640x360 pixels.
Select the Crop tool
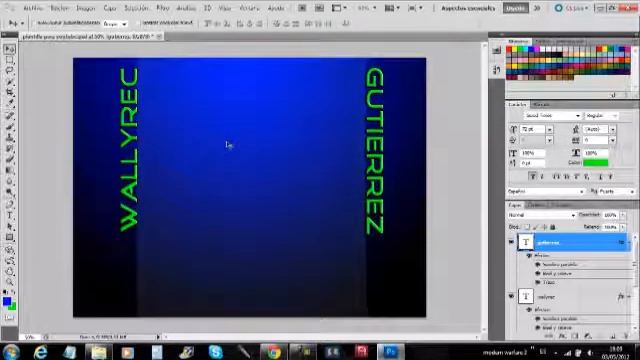(x=9, y=93)
